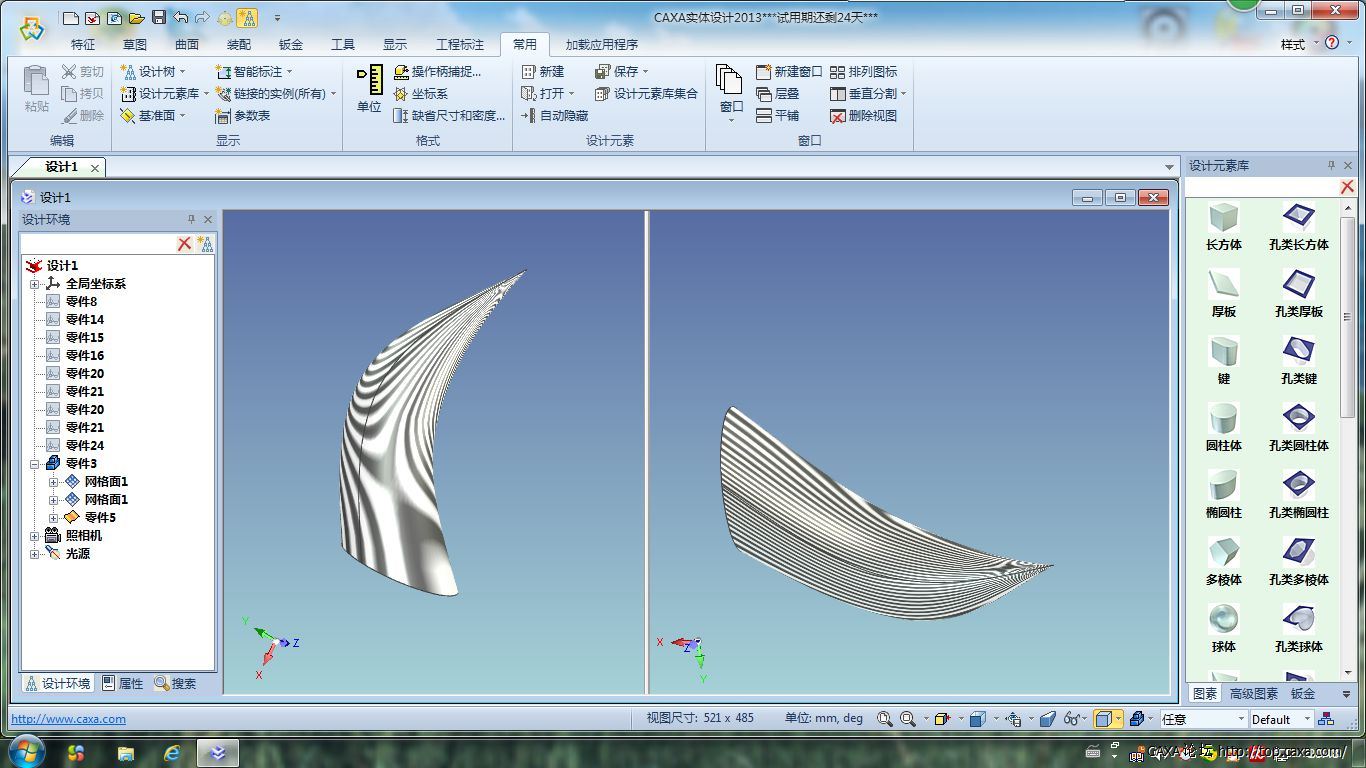This screenshot has height=768, width=1366.
Task: Click the 单位 units ruler icon
Action: point(371,81)
